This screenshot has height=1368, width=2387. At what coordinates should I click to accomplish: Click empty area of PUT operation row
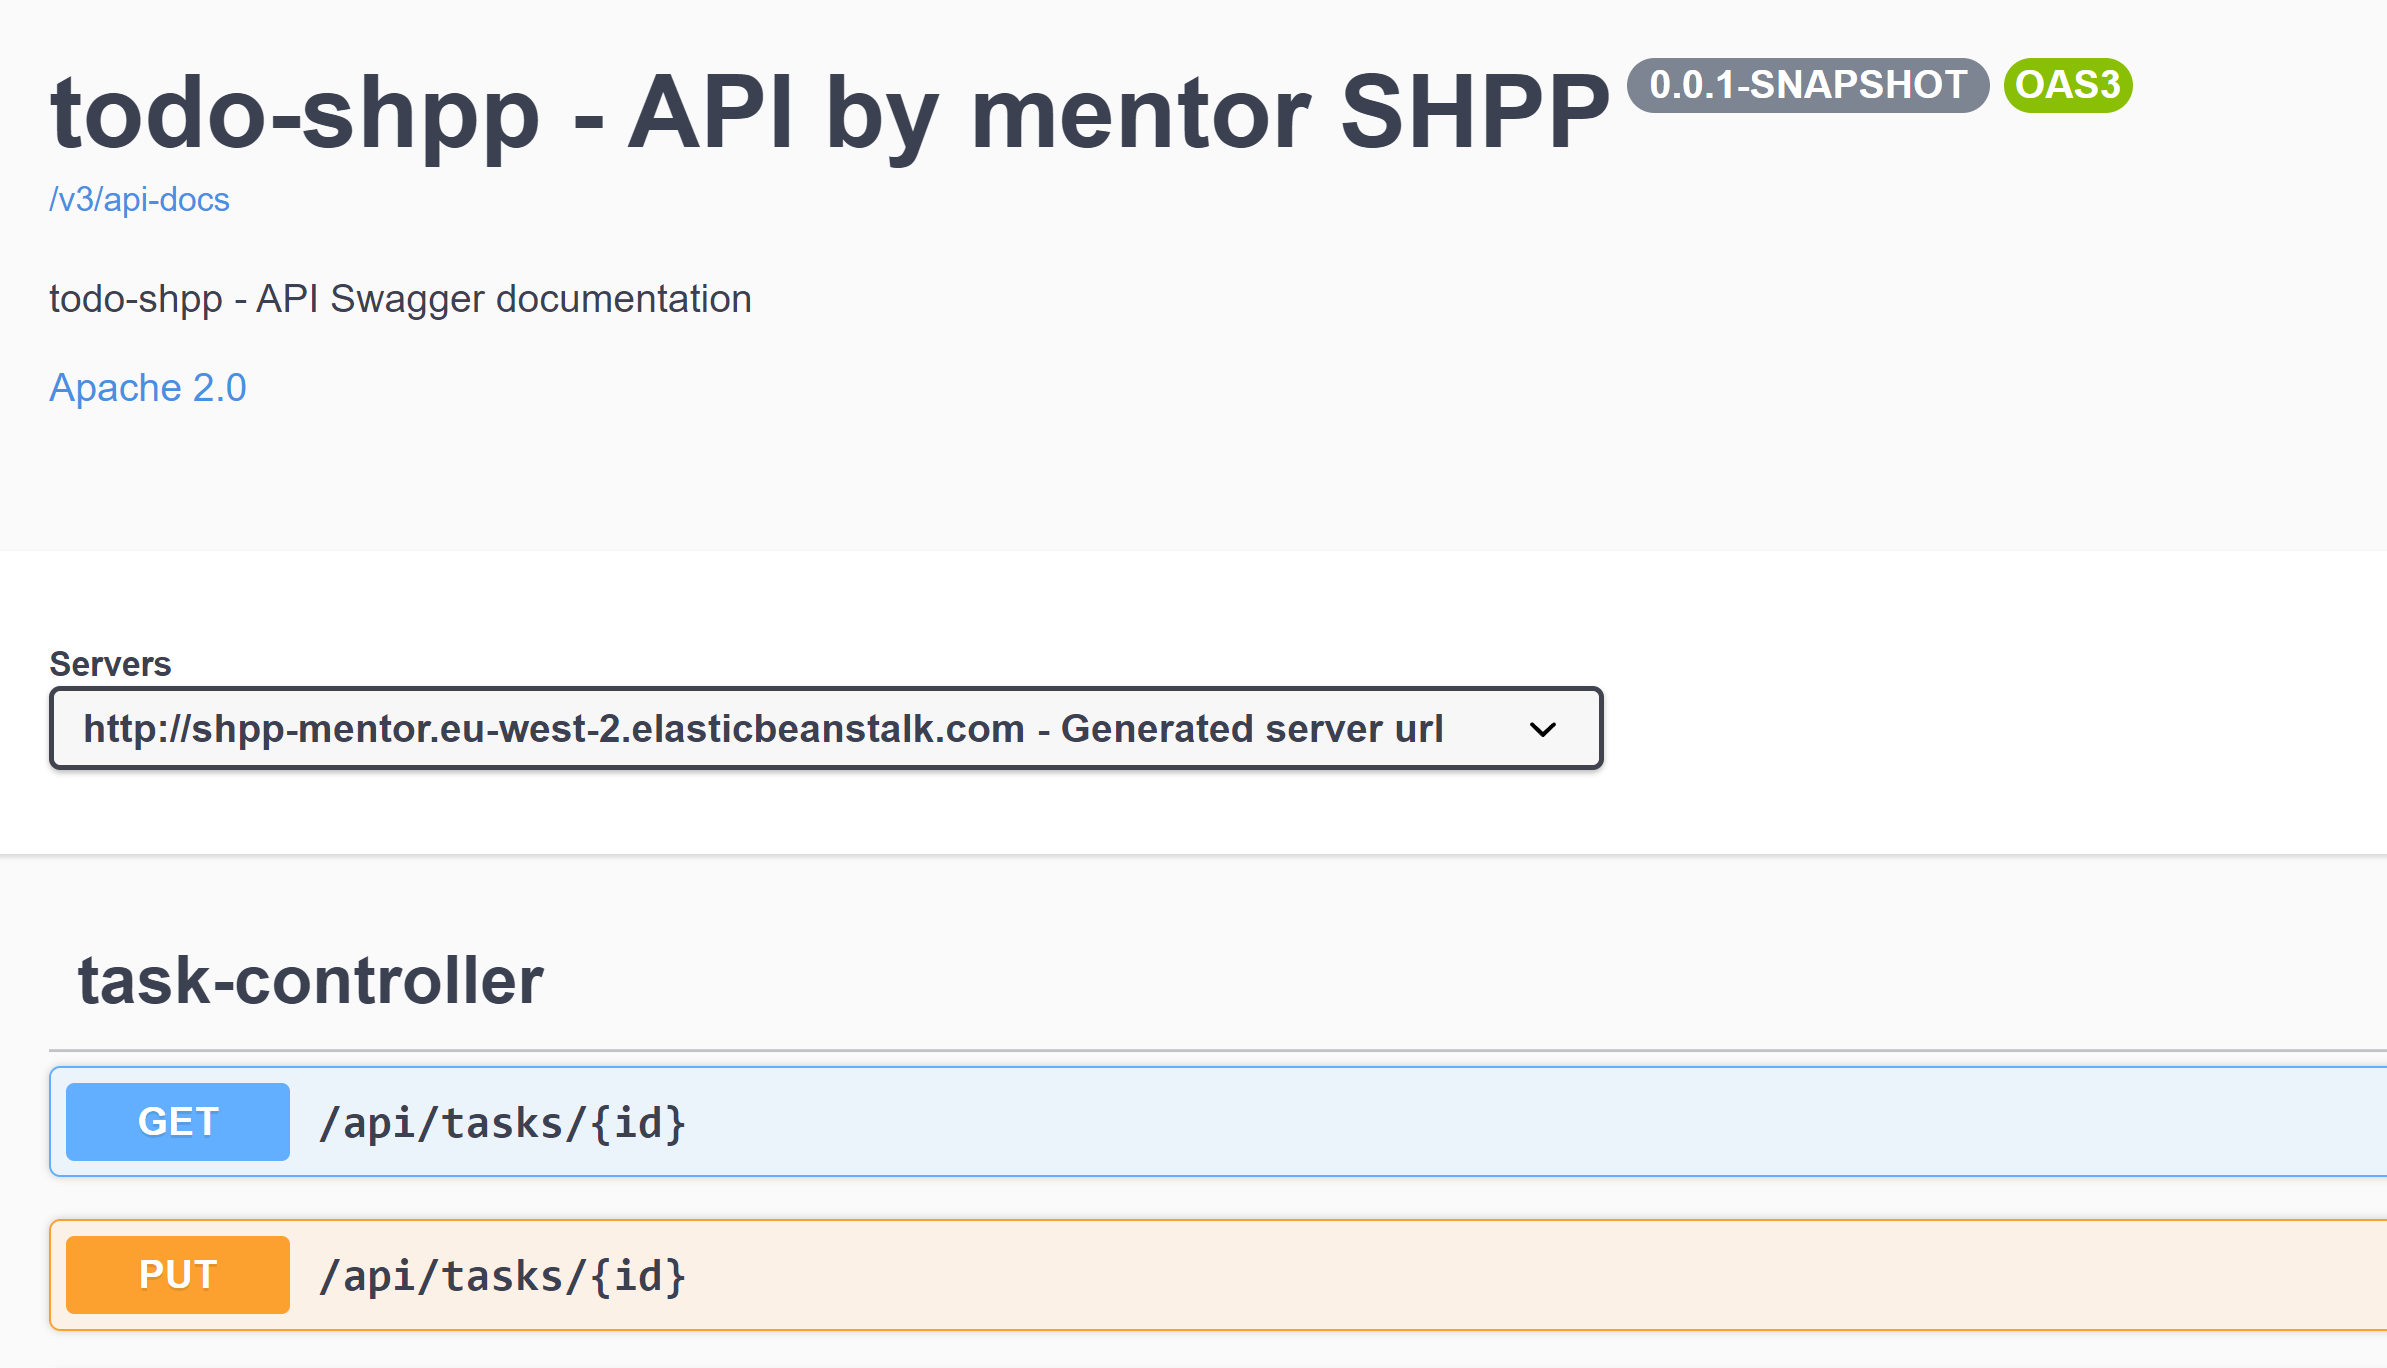(x=1500, y=1275)
